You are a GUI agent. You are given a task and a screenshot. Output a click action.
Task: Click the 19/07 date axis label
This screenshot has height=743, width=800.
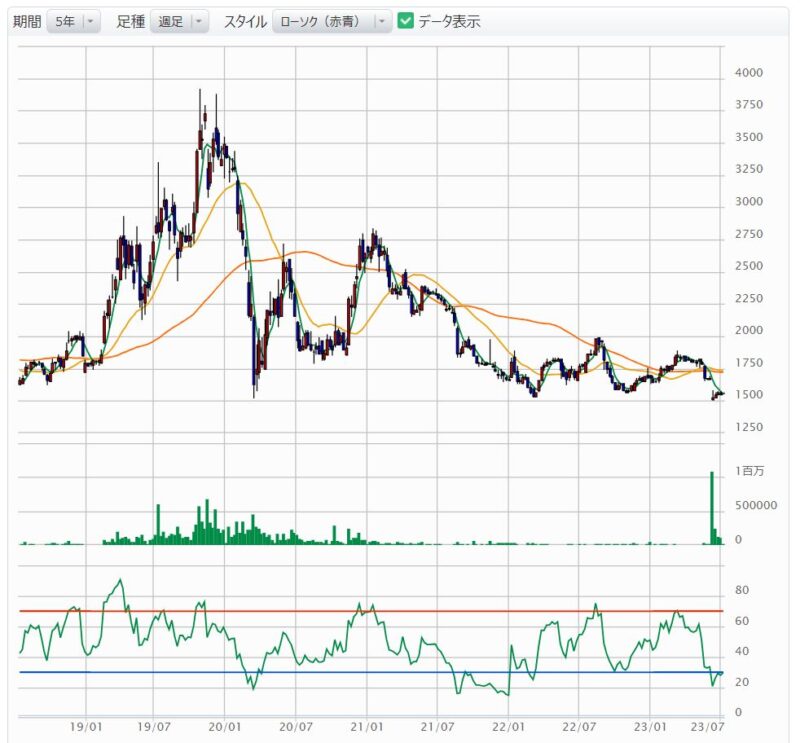[153, 726]
